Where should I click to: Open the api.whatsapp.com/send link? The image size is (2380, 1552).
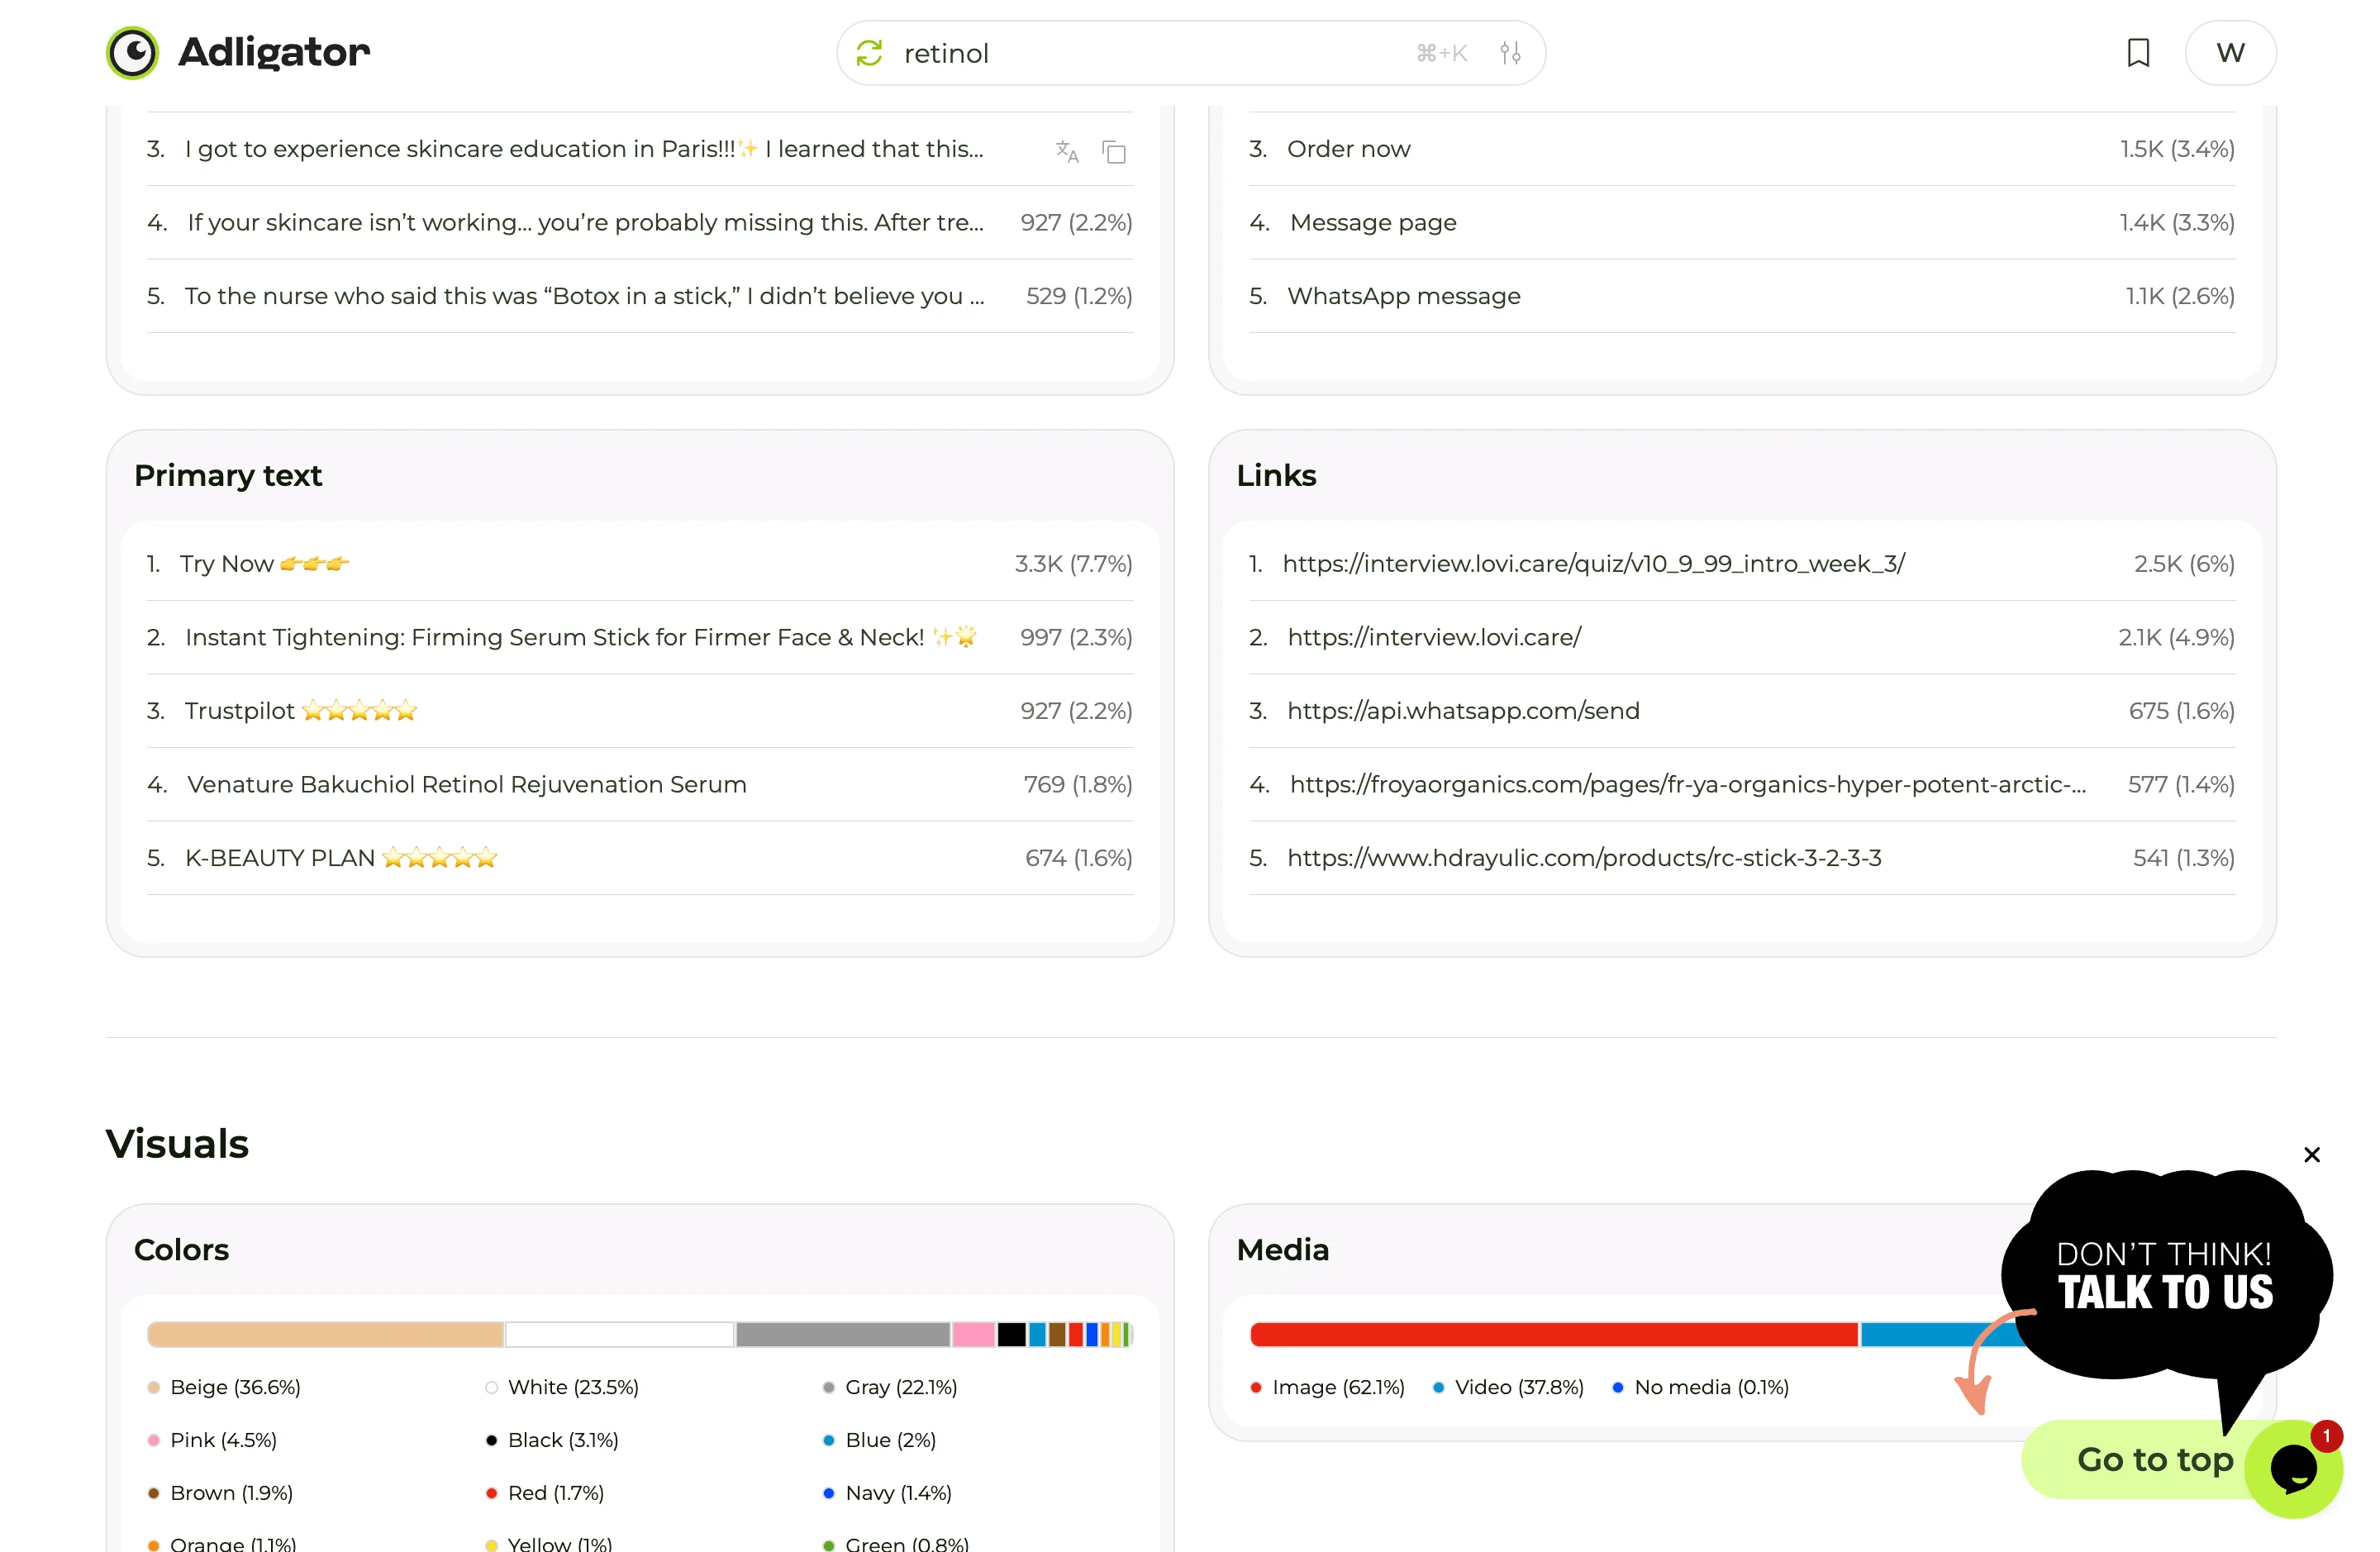pos(1463,711)
